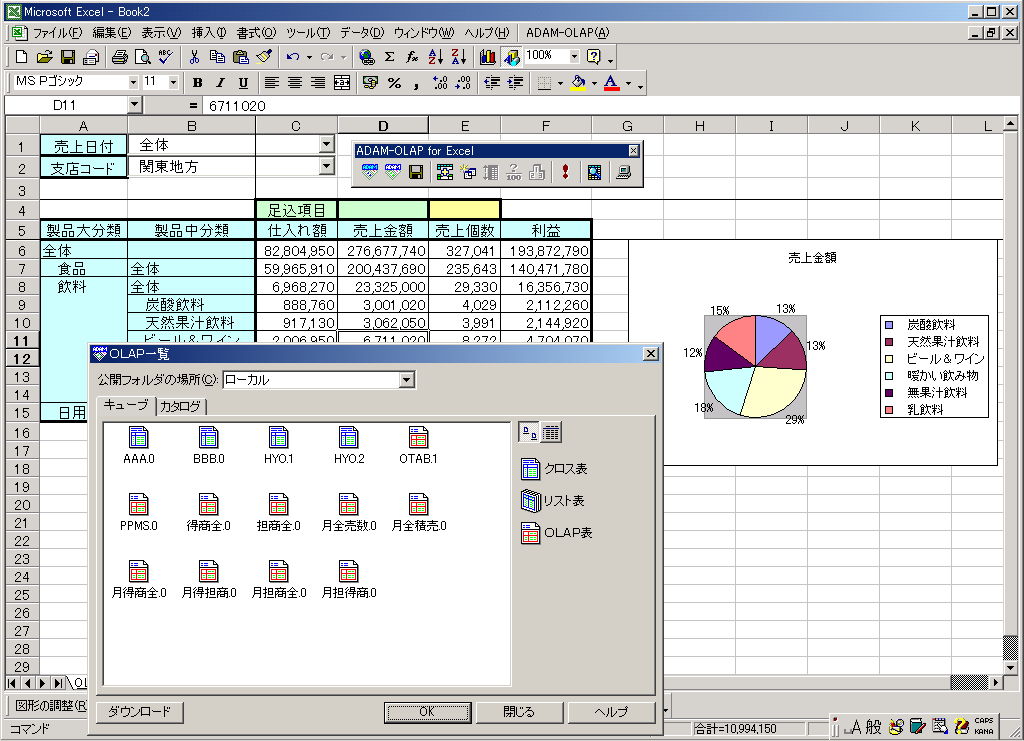Click the Sort Ascending A-Z icon
Image resolution: width=1024 pixels, height=741 pixels.
point(436,57)
